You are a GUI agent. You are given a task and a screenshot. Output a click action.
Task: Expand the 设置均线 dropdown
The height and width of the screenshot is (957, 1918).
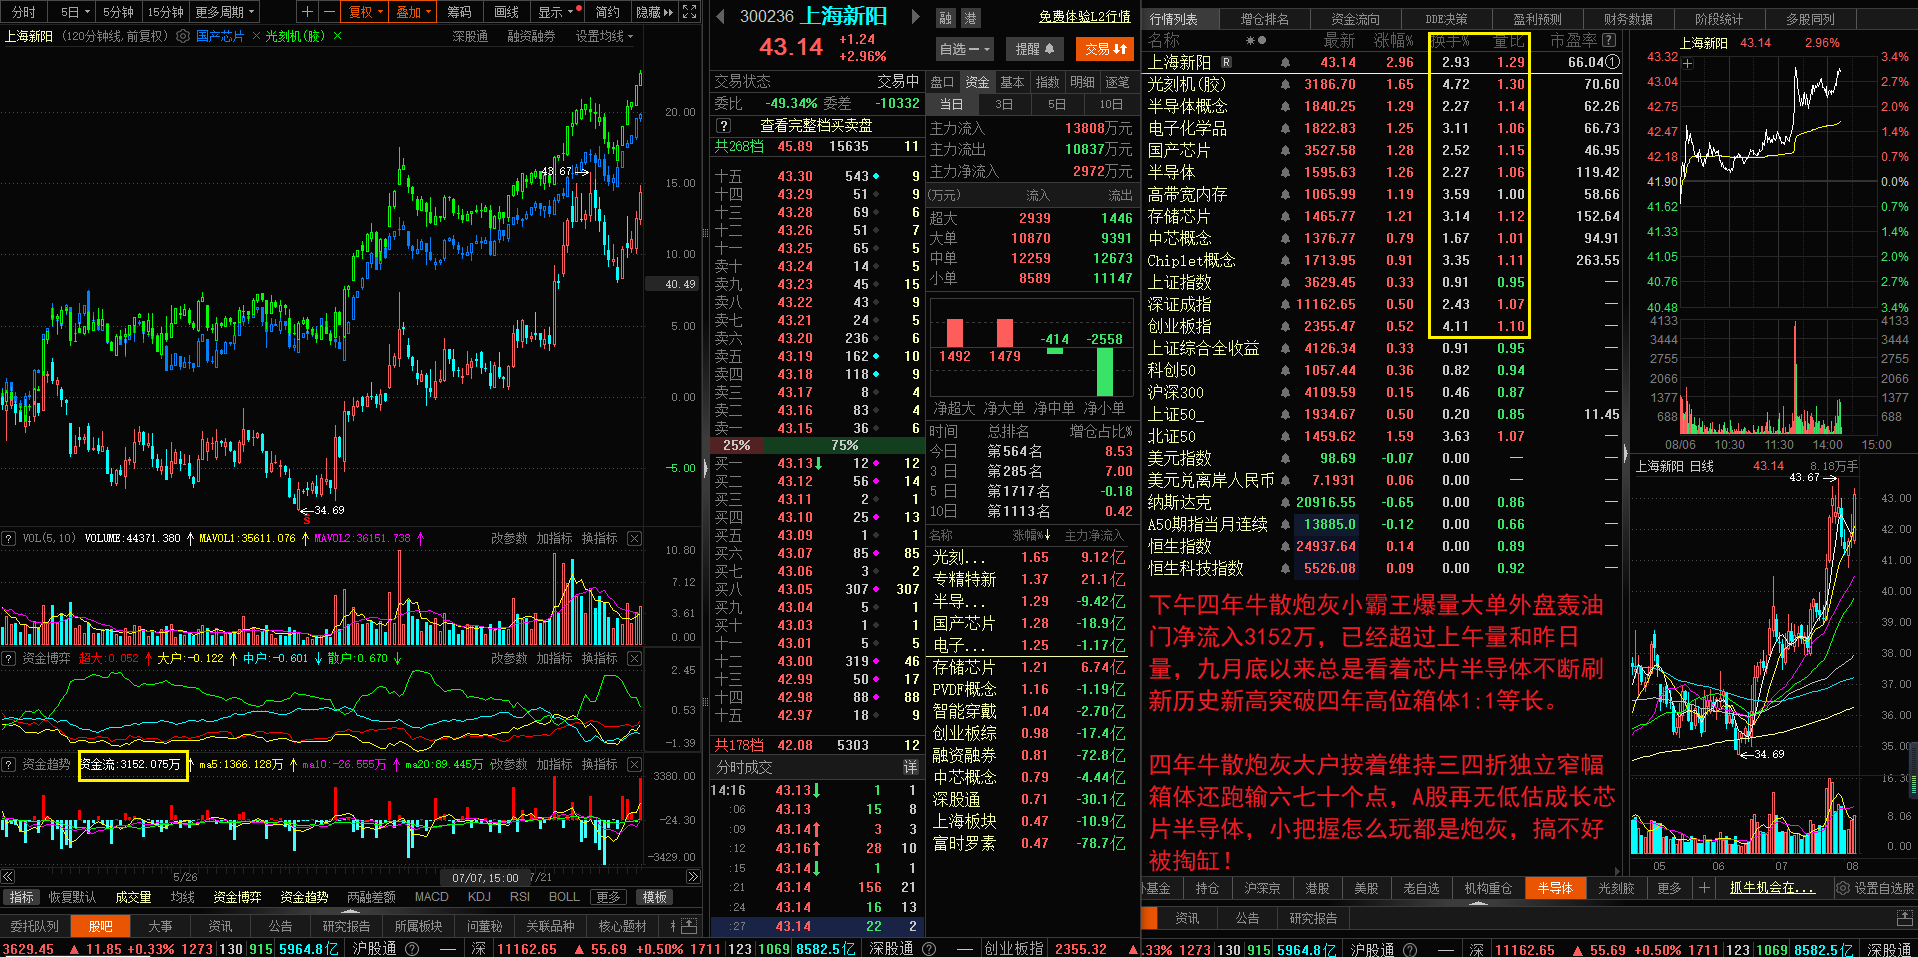tap(604, 36)
